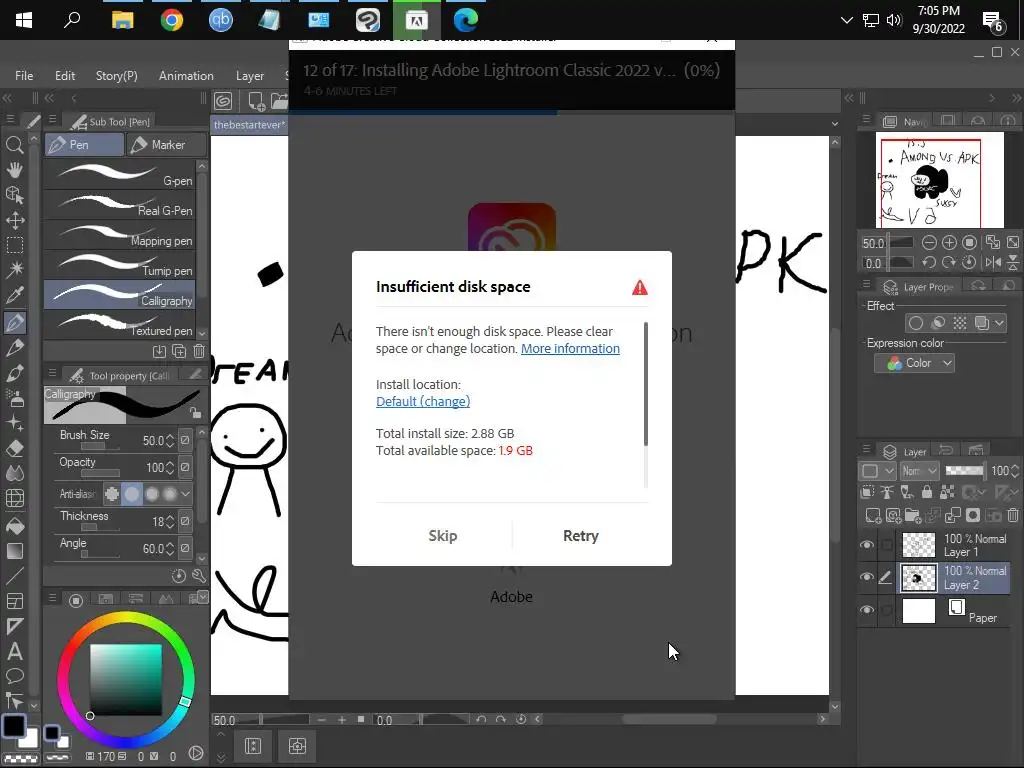Select the Balloon tool
The height and width of the screenshot is (768, 1024).
(x=14, y=676)
